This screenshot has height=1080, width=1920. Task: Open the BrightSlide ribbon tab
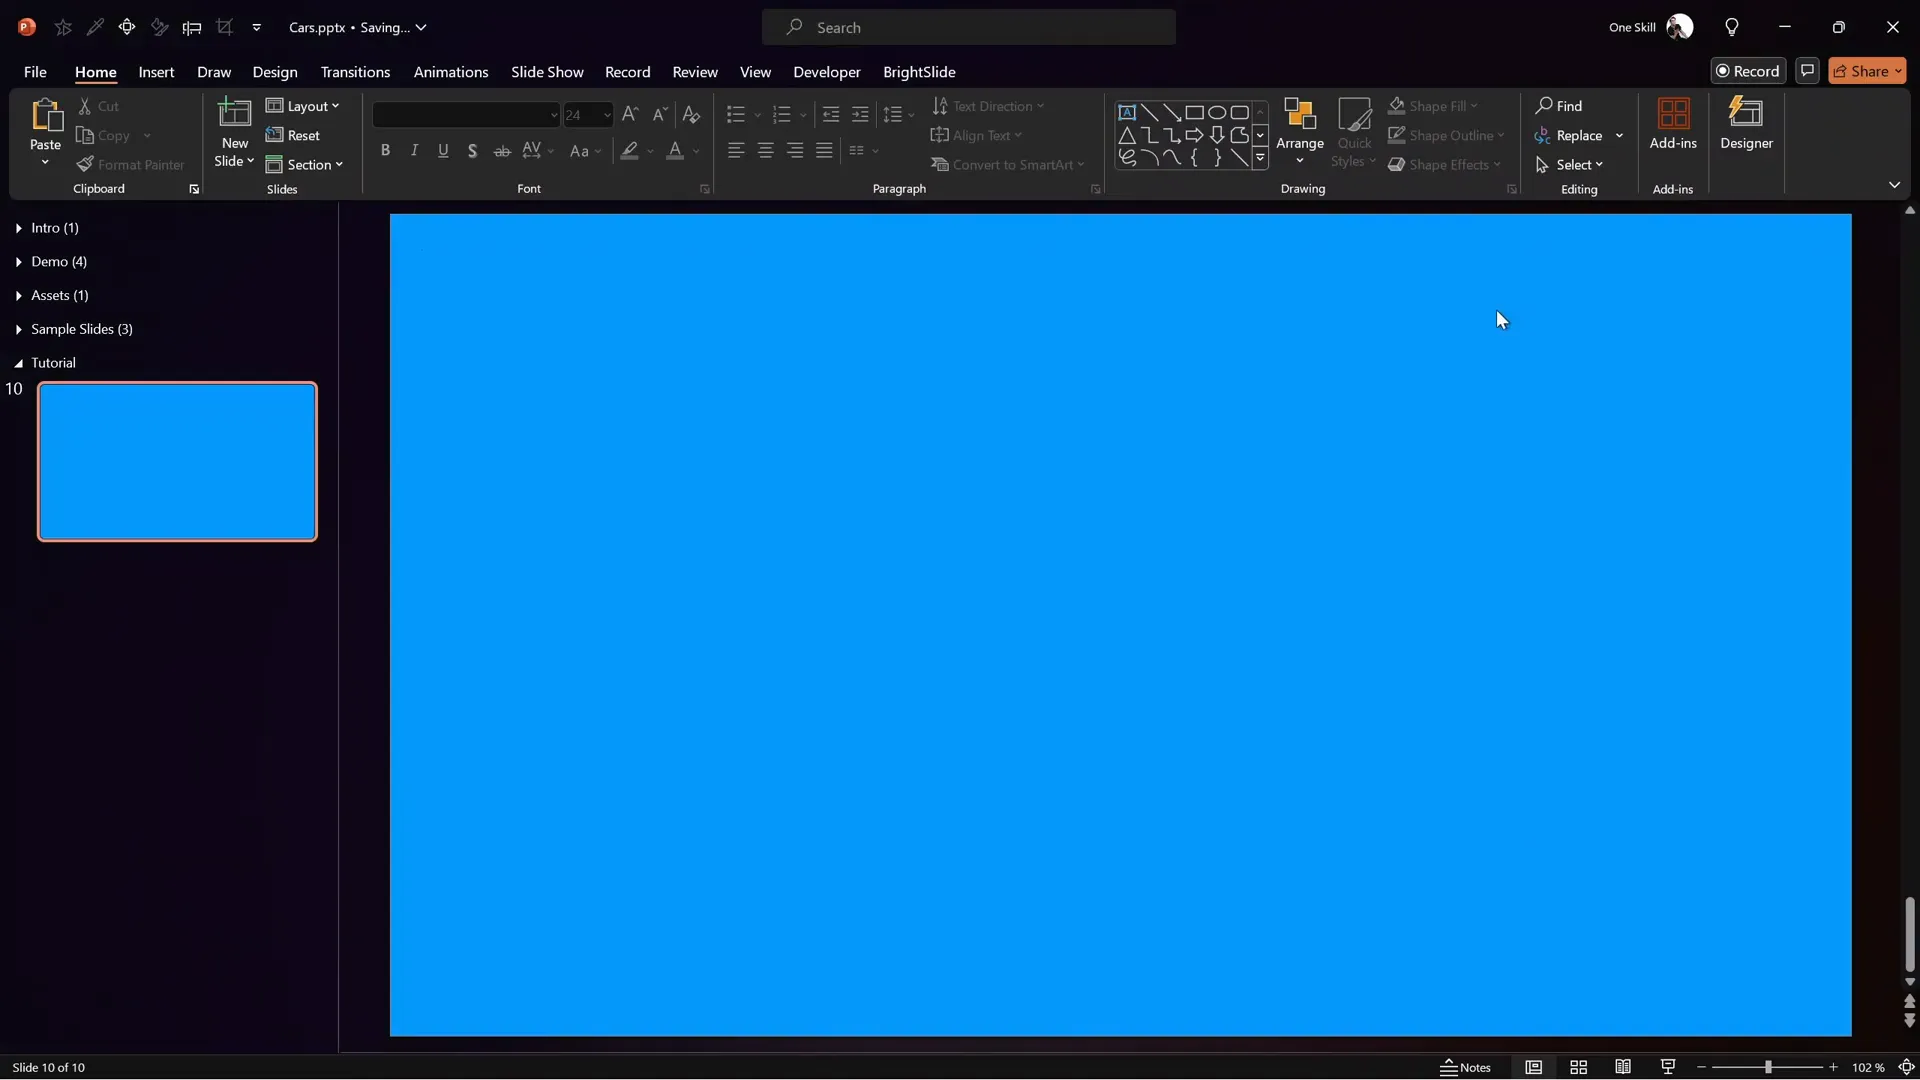tap(920, 72)
